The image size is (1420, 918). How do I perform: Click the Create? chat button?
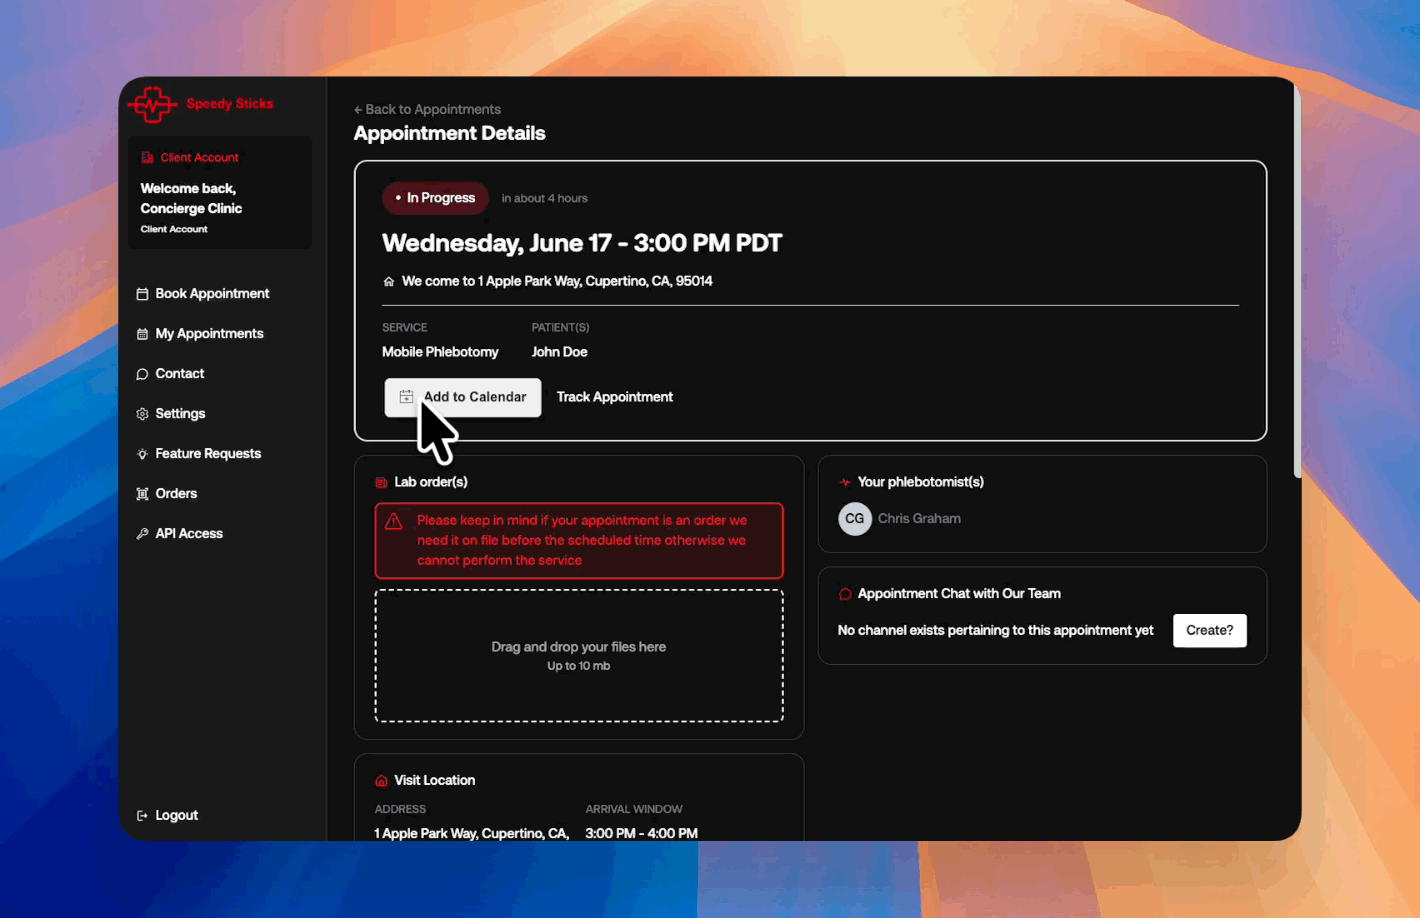(1210, 631)
